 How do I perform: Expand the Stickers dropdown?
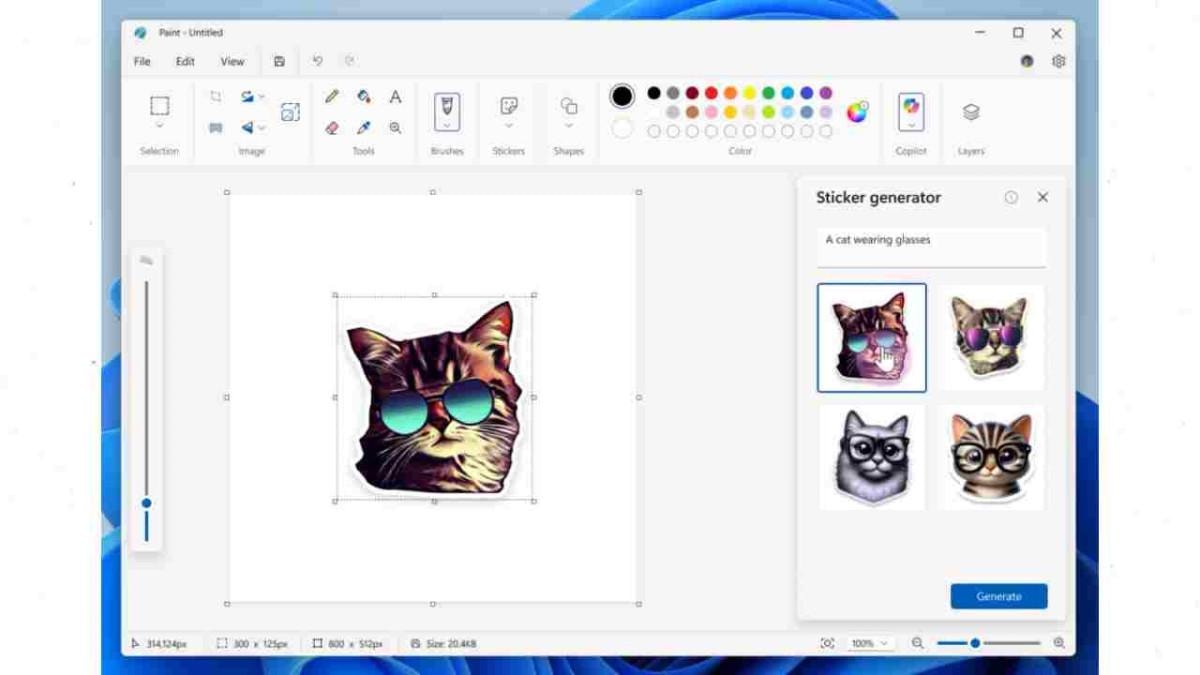coord(508,127)
